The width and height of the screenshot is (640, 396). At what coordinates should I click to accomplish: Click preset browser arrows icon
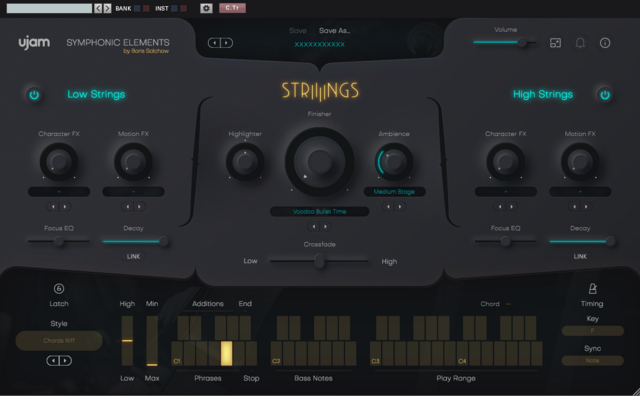(220, 43)
